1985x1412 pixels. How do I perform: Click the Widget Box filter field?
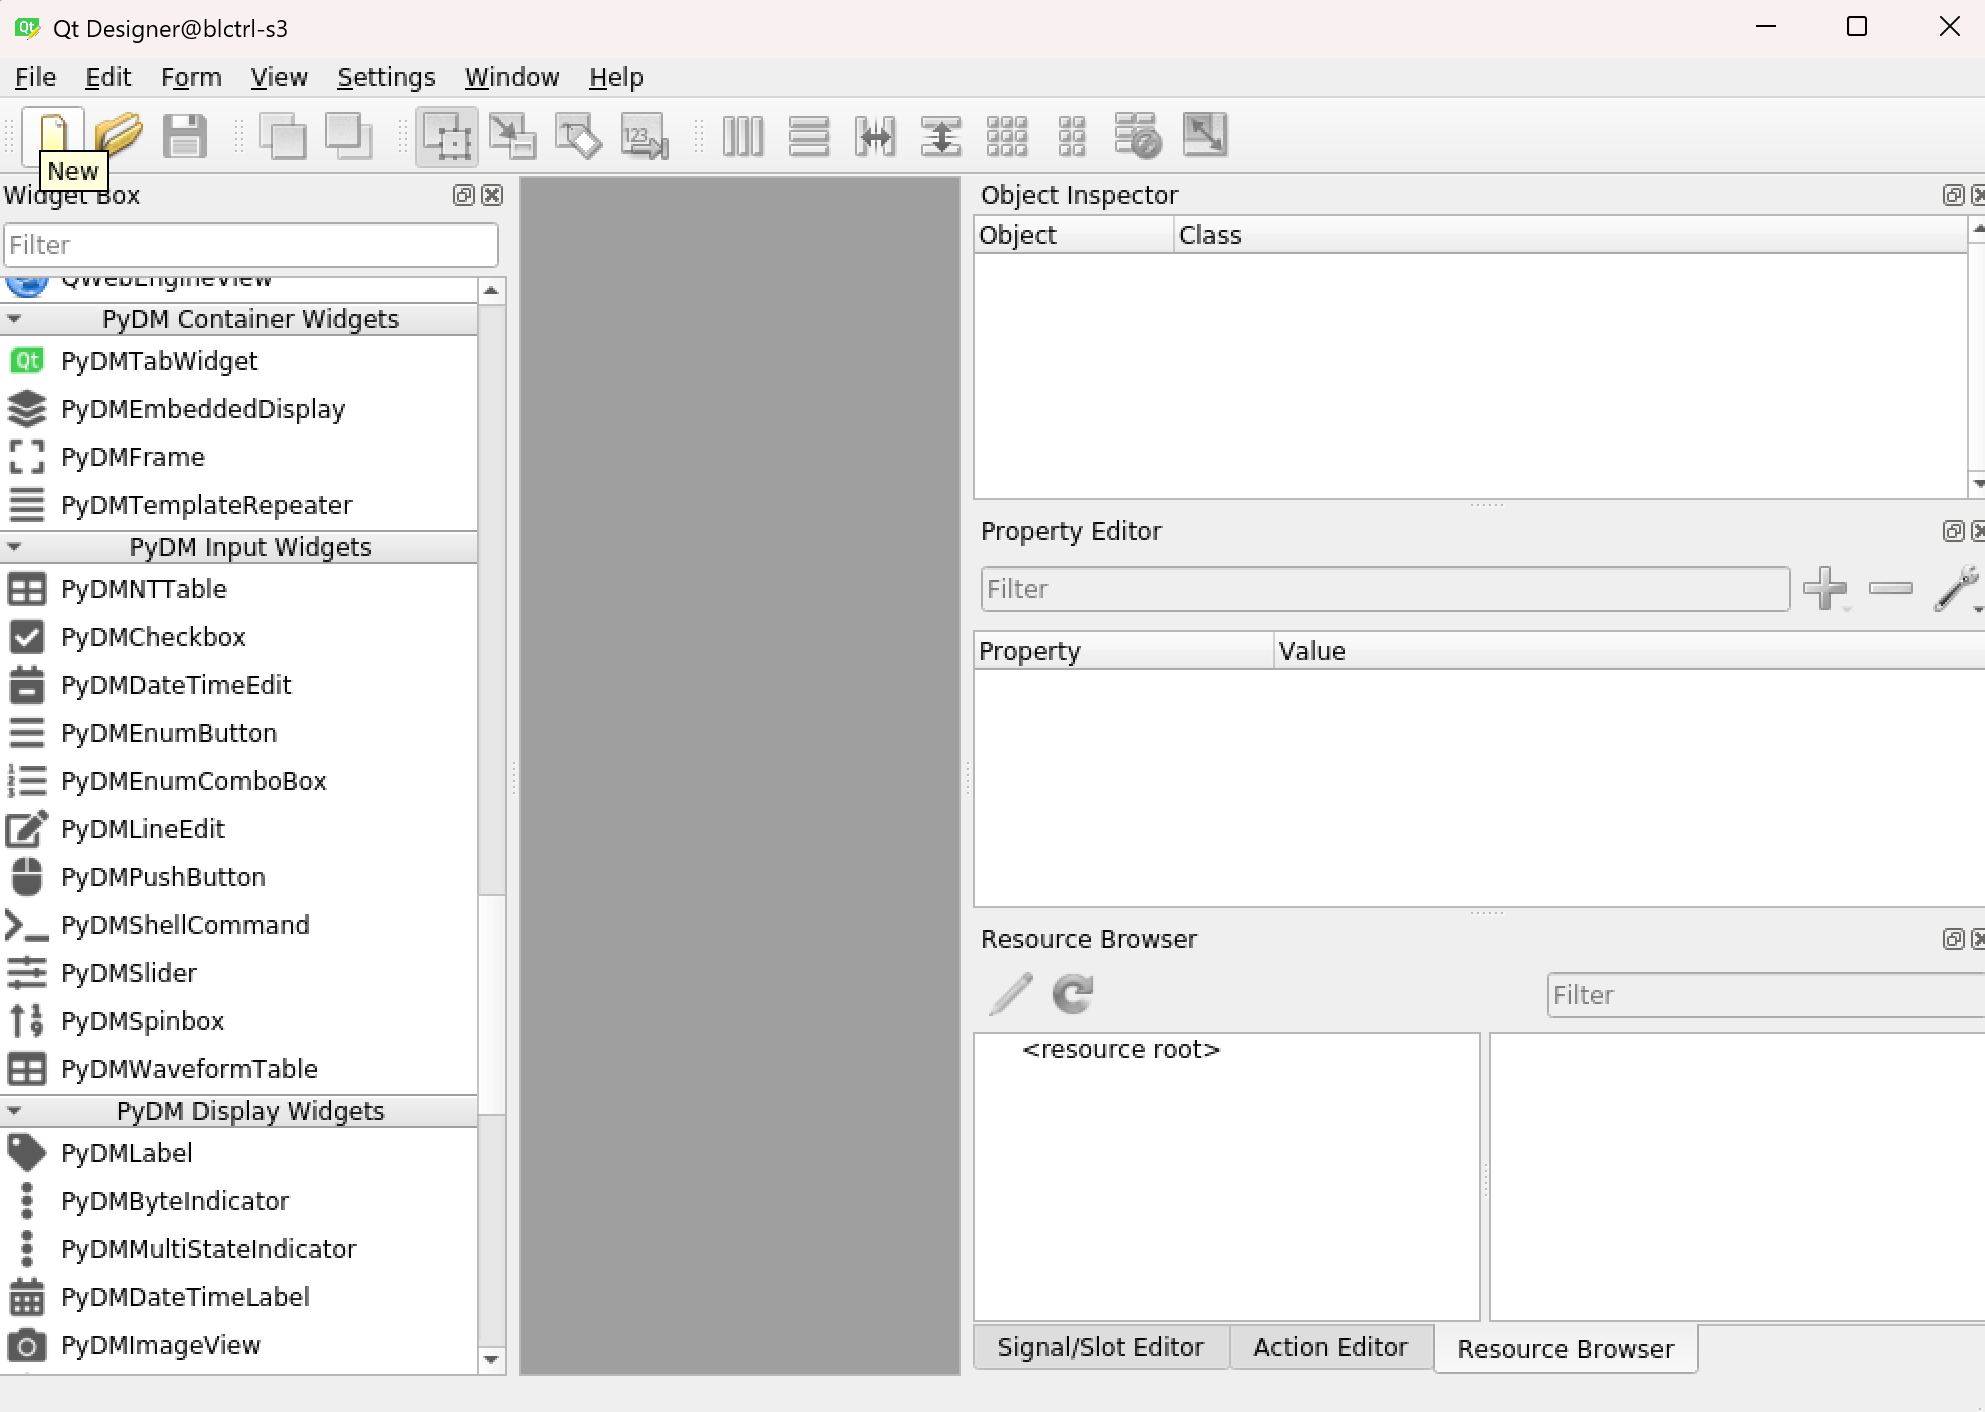coord(250,245)
